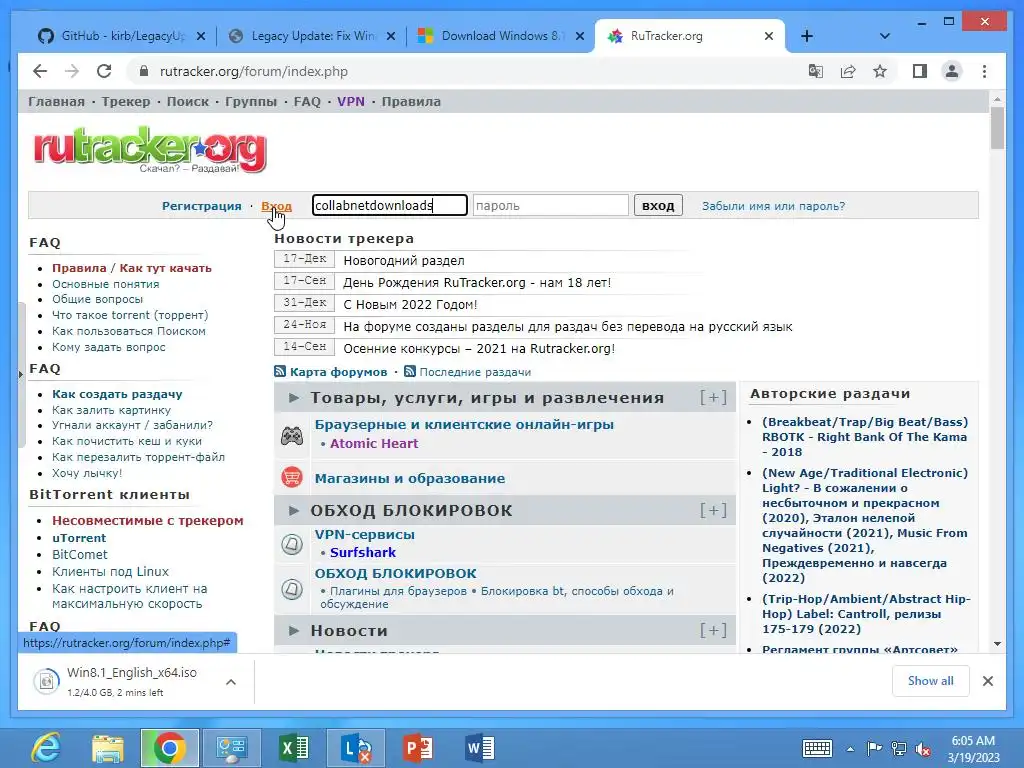
Task: Click the muted volume tray icon
Action: click(x=923, y=749)
